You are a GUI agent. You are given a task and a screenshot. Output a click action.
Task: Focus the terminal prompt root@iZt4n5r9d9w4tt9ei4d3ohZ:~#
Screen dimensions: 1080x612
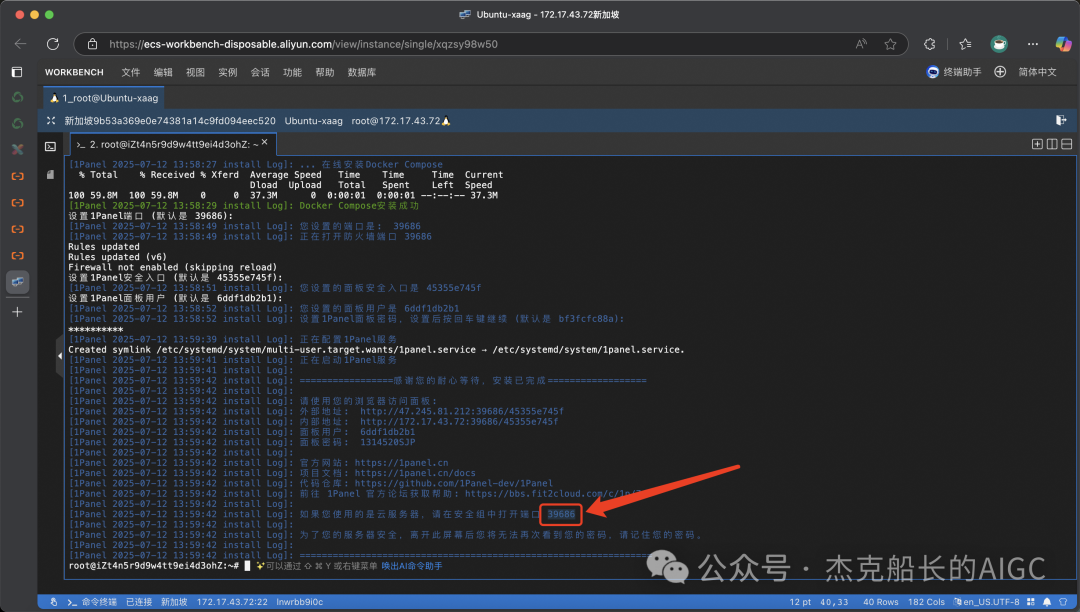154,566
